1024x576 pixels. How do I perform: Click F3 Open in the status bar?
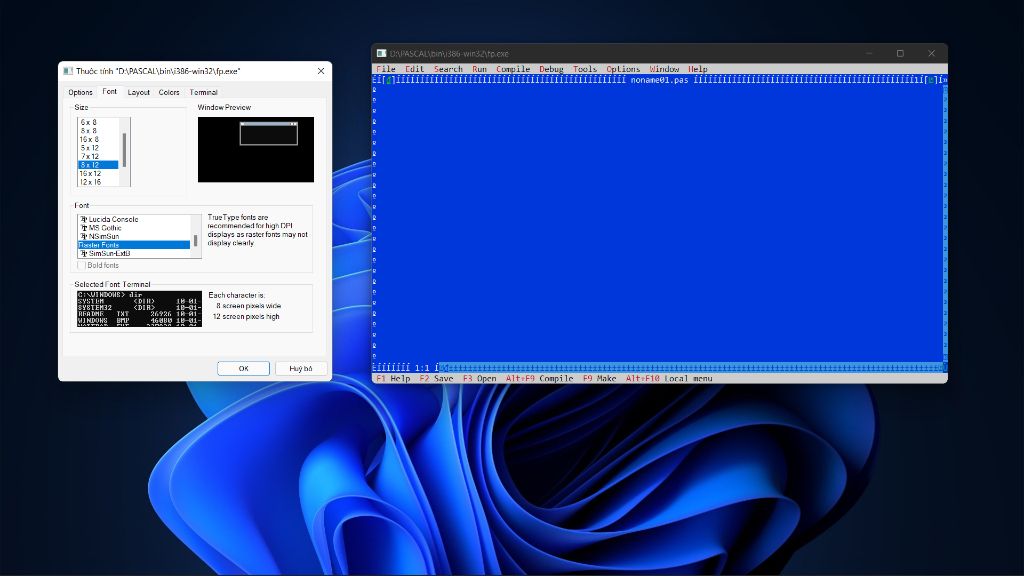coord(479,379)
